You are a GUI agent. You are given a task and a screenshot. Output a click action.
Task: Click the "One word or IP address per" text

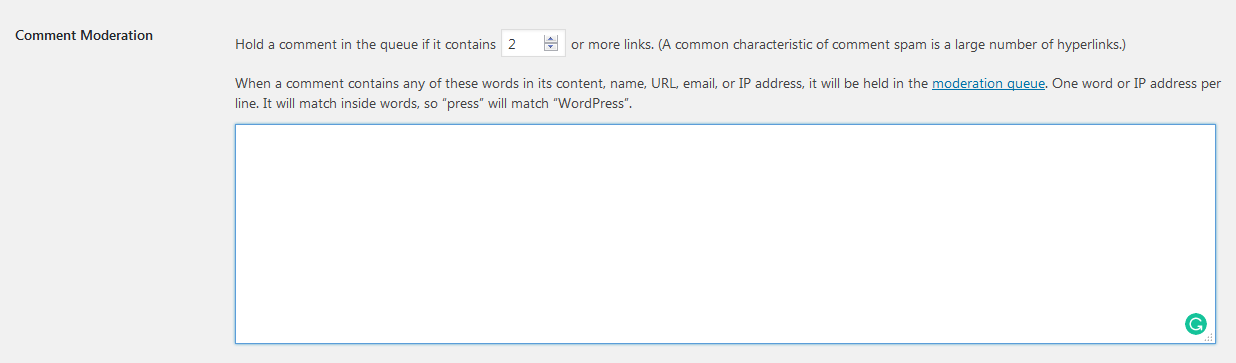[1137, 84]
